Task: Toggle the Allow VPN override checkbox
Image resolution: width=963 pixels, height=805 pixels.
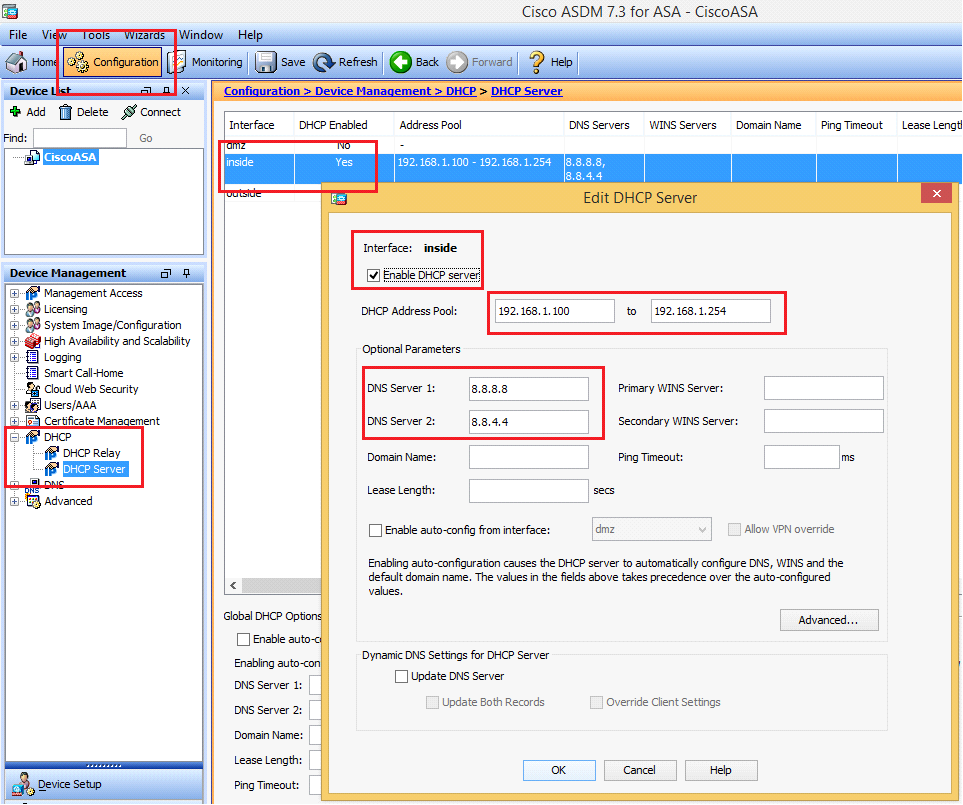Action: [x=734, y=529]
